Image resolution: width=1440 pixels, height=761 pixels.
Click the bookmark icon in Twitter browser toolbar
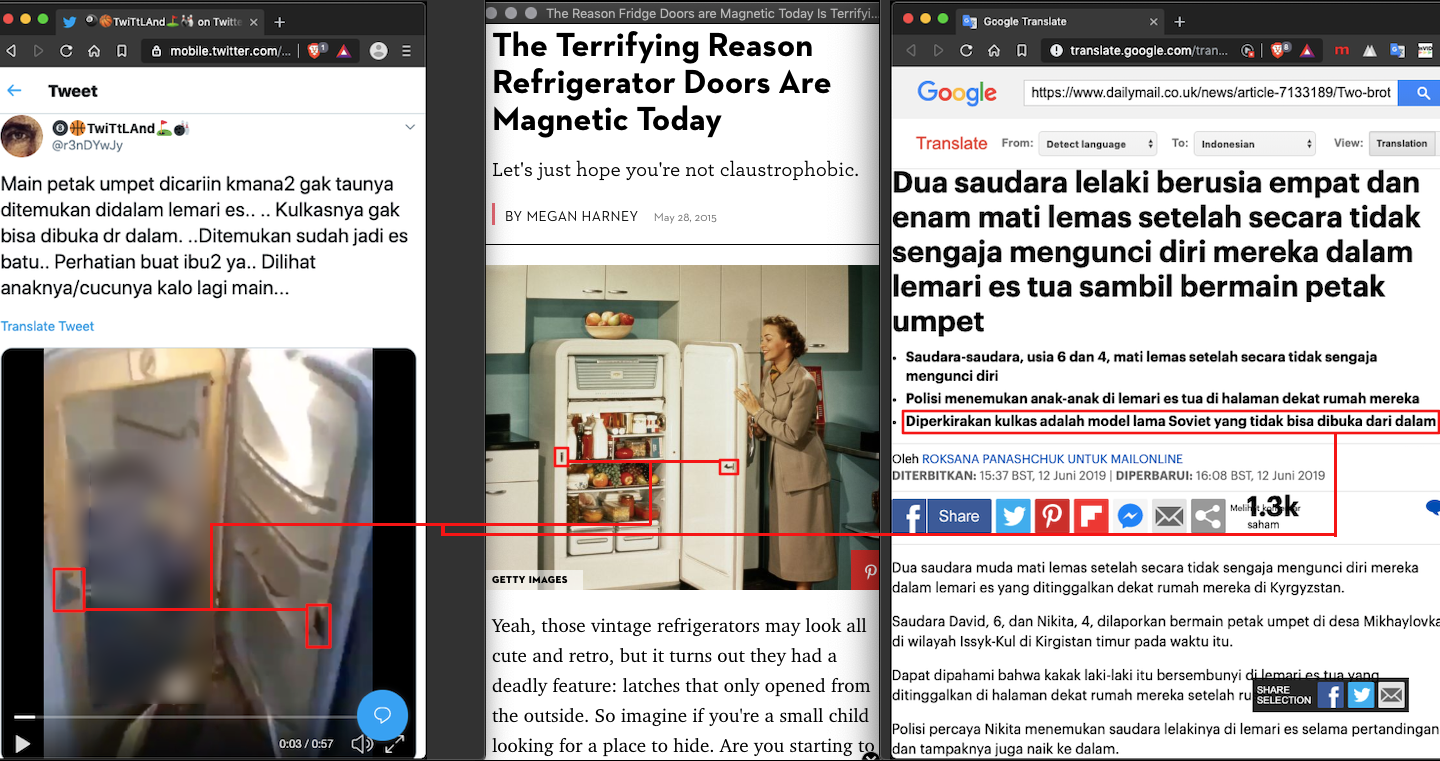coord(121,51)
